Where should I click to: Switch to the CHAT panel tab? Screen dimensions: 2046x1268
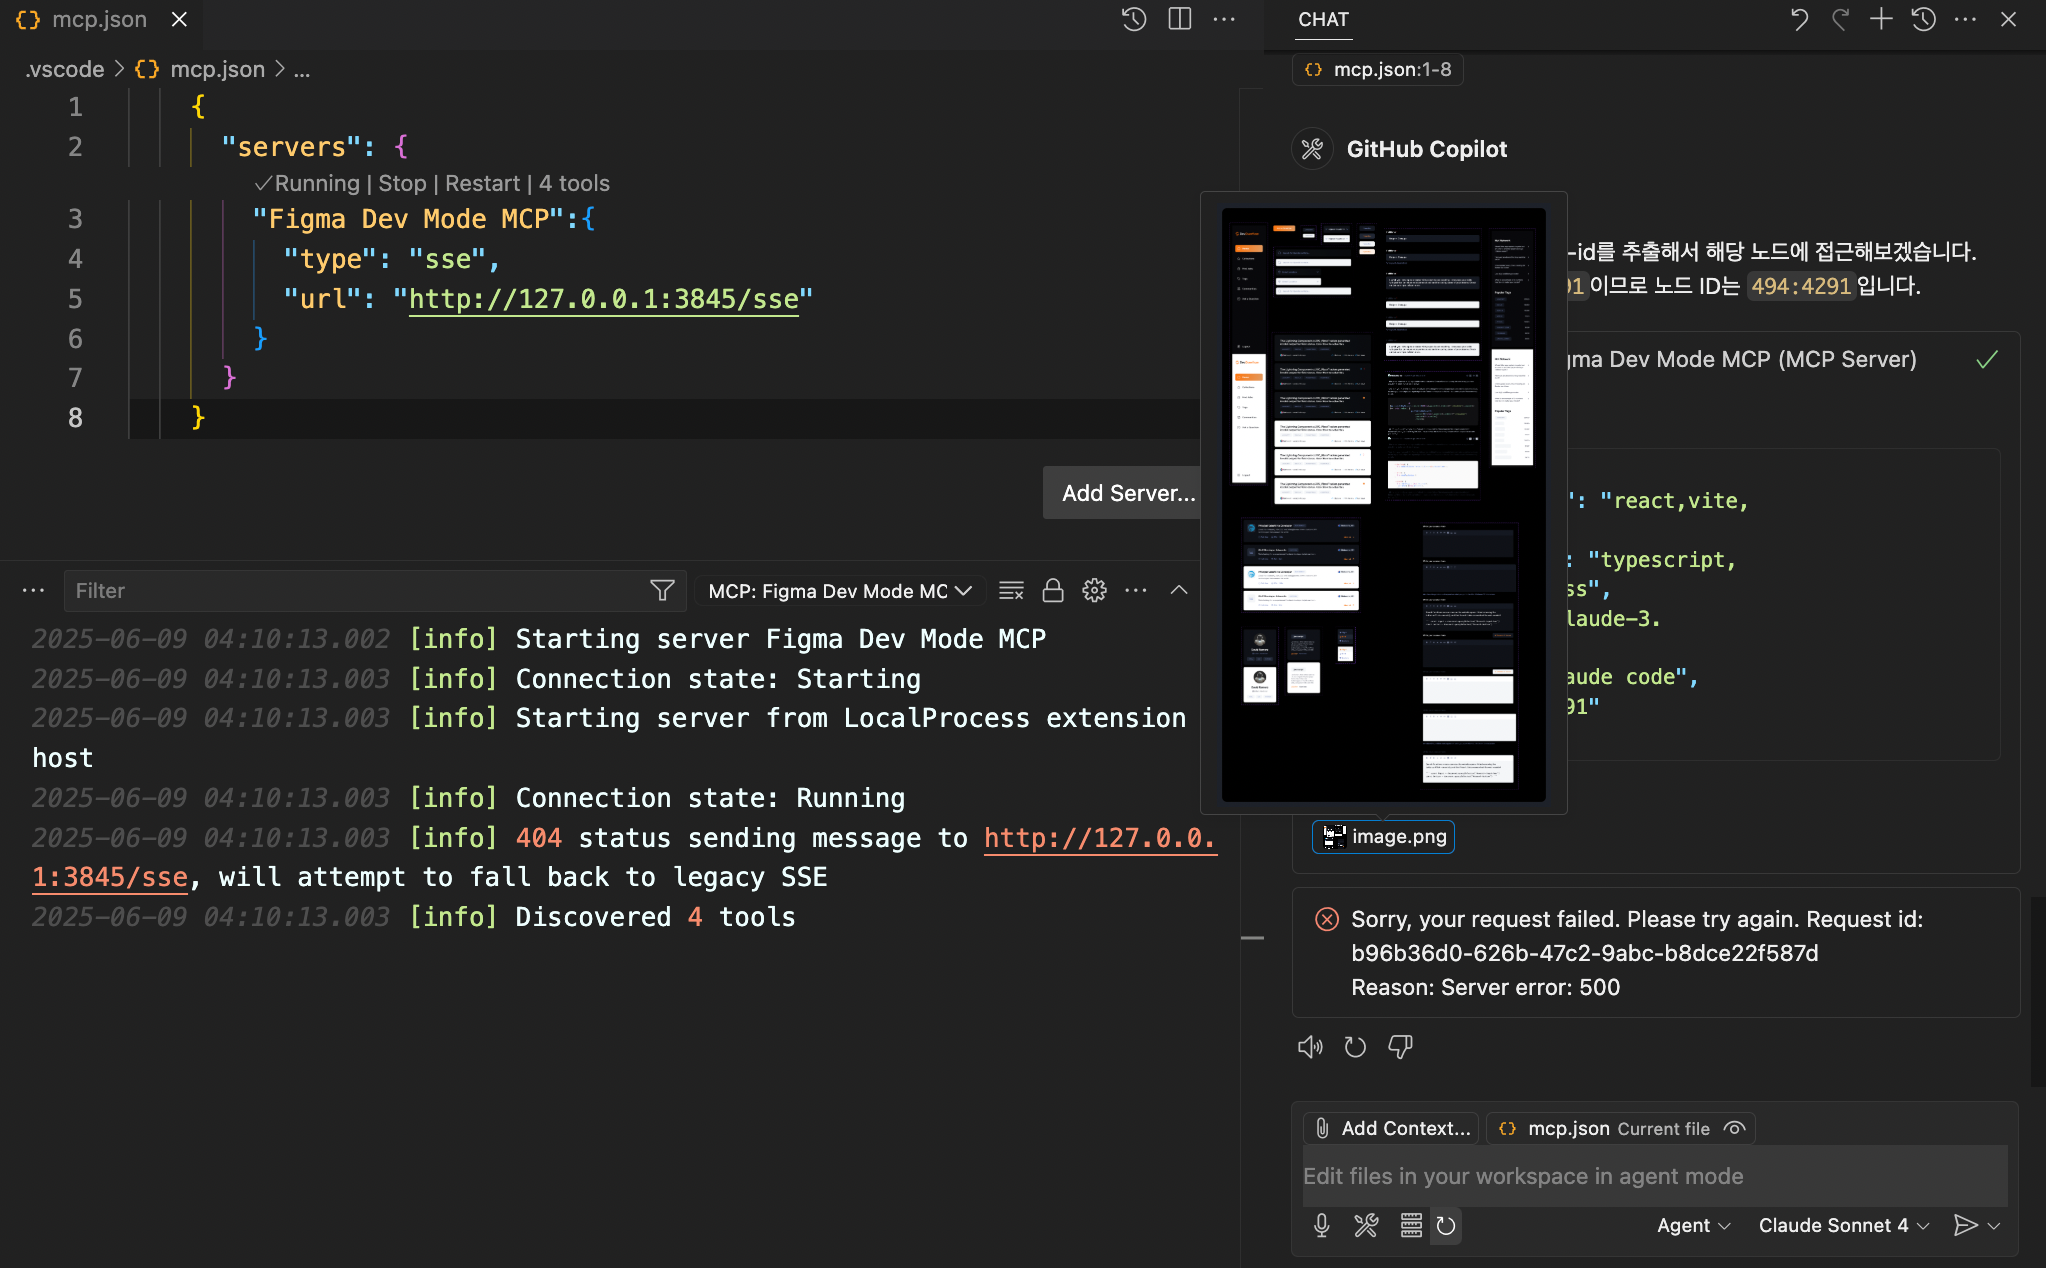tap(1323, 20)
